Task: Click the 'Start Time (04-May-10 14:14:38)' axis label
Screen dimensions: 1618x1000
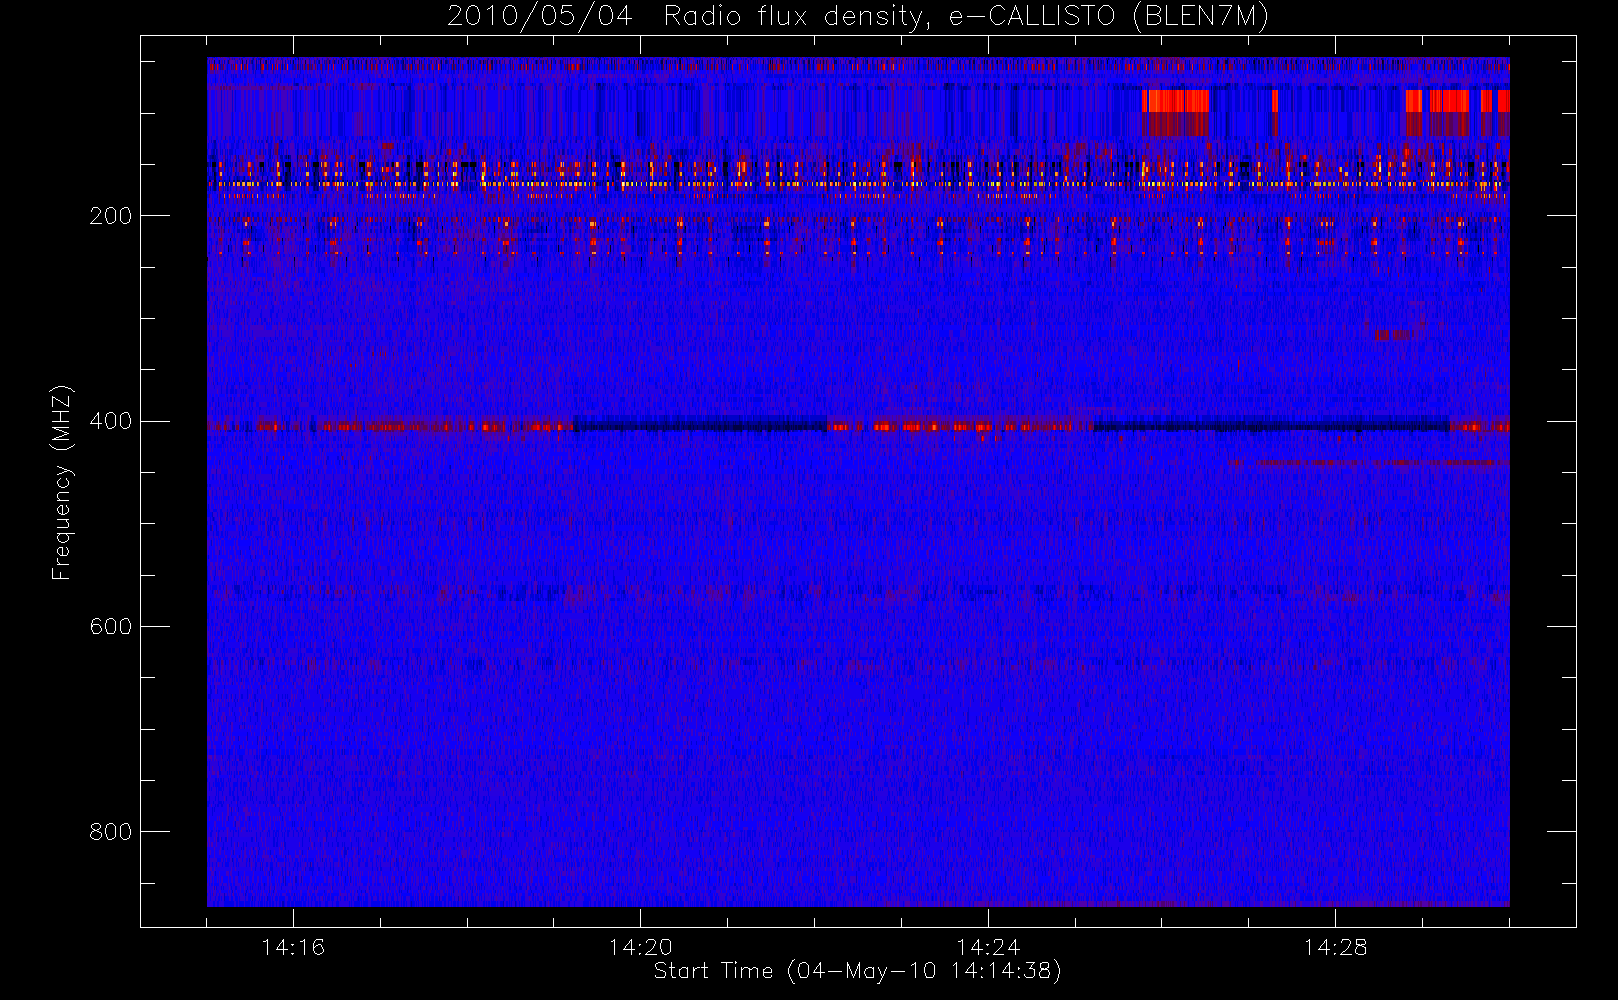Action: (x=857, y=971)
